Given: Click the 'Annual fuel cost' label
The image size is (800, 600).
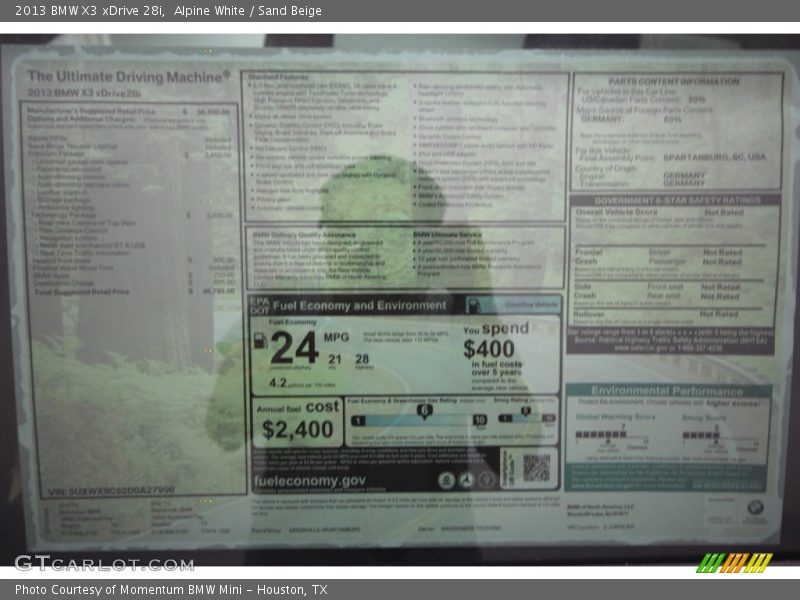Looking at the screenshot, I should coord(297,407).
